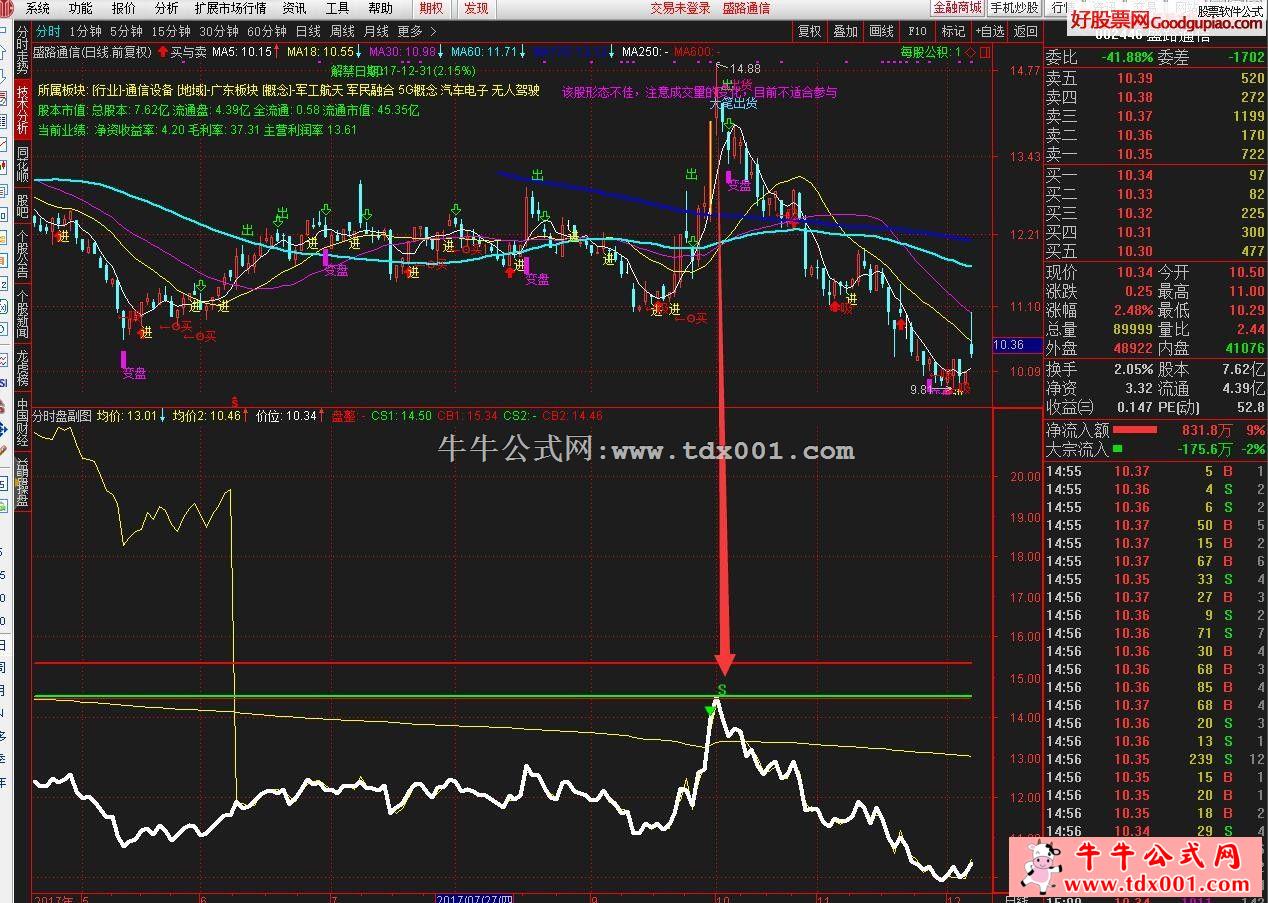This screenshot has height=903, width=1268.
Task: Open the 系统 menu
Action: point(38,8)
